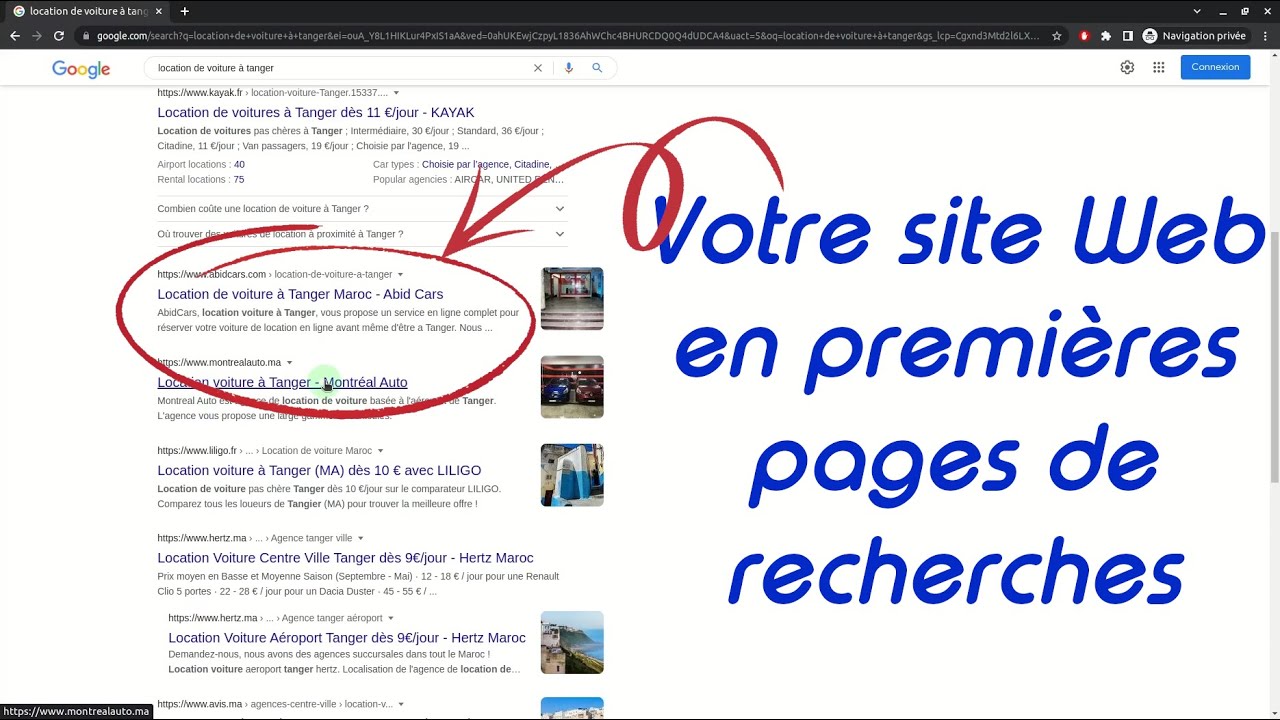The image size is (1280, 720).
Task: Open the KAYAK Tanger car rental result
Action: [x=316, y=113]
